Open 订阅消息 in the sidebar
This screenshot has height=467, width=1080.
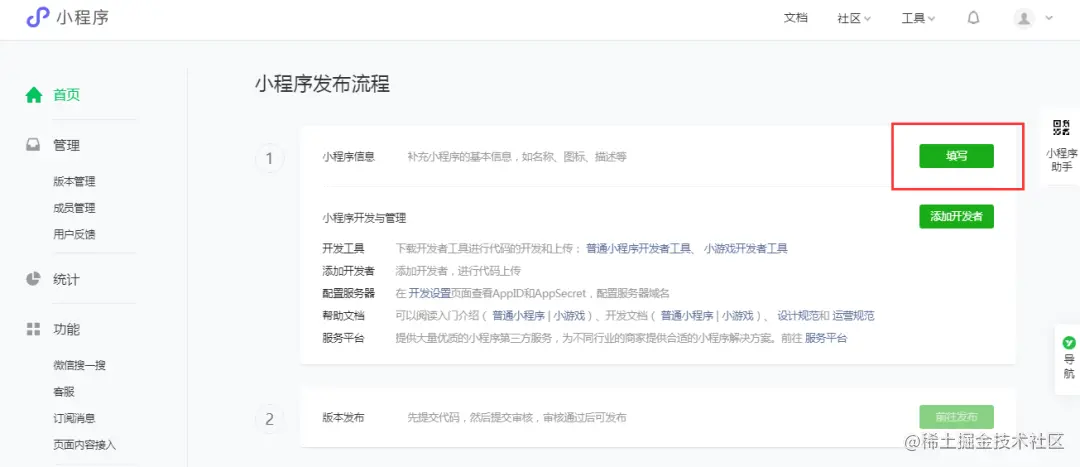point(74,418)
